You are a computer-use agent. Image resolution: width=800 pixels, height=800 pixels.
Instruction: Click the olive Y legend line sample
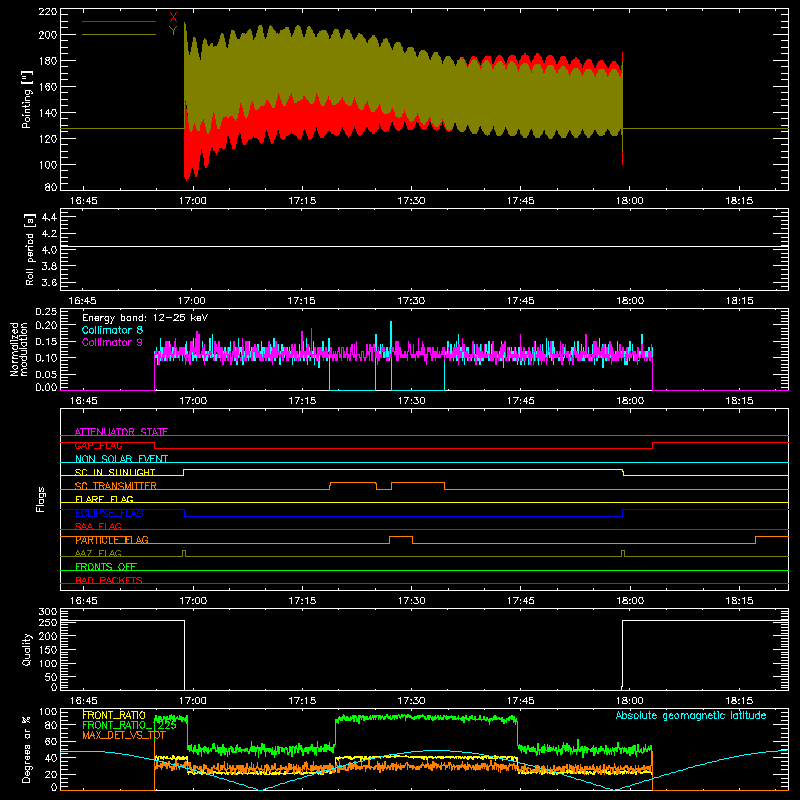(x=119, y=34)
